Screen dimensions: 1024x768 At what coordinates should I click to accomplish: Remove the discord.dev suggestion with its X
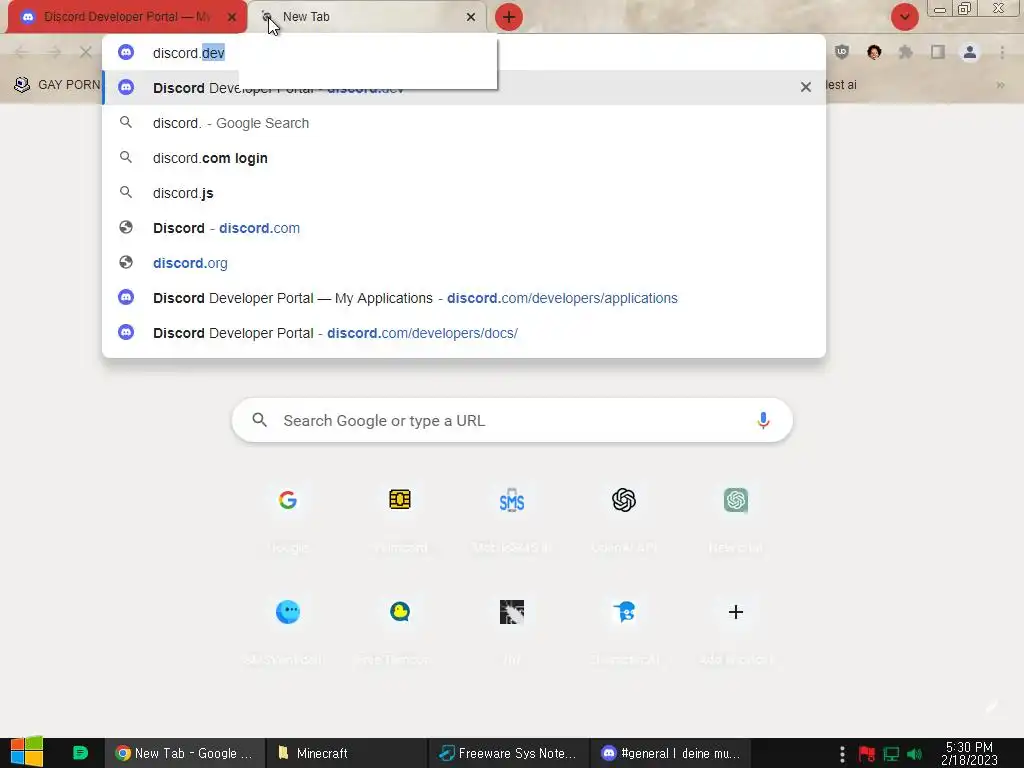(806, 87)
